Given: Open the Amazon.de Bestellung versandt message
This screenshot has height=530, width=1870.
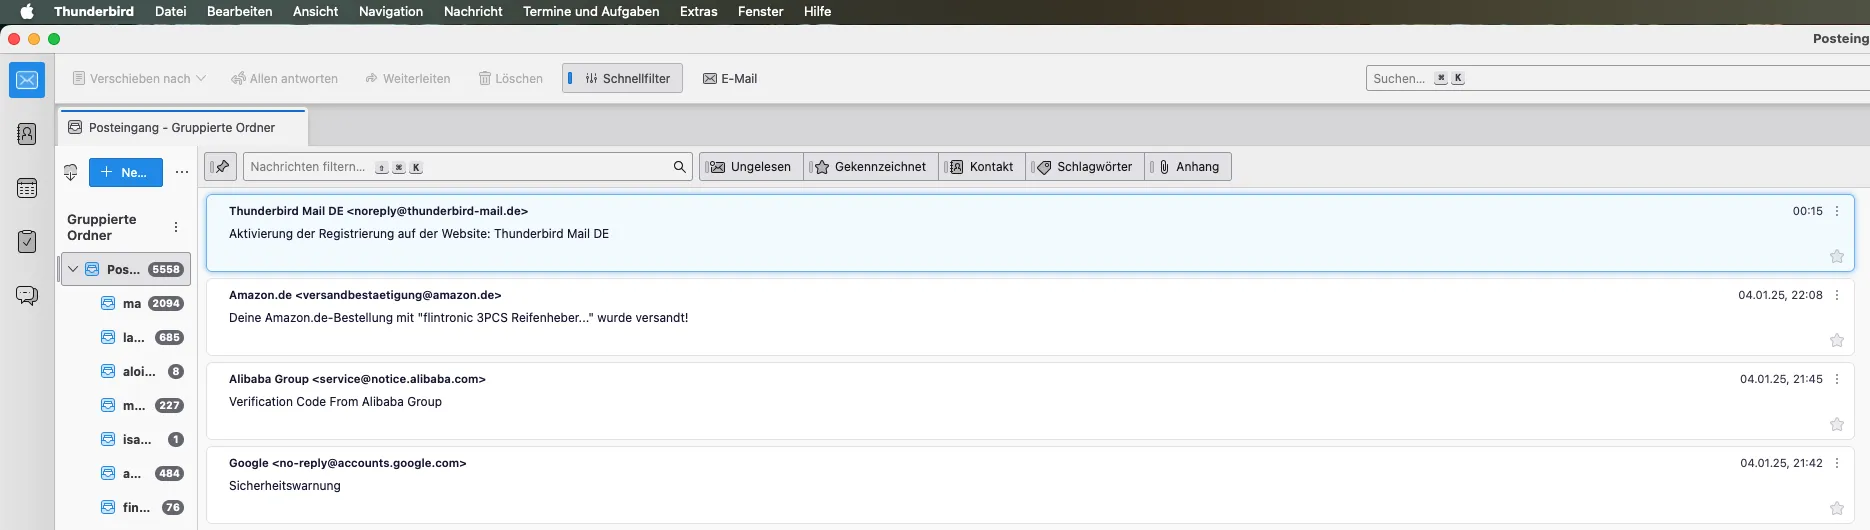Looking at the screenshot, I should (1030, 317).
